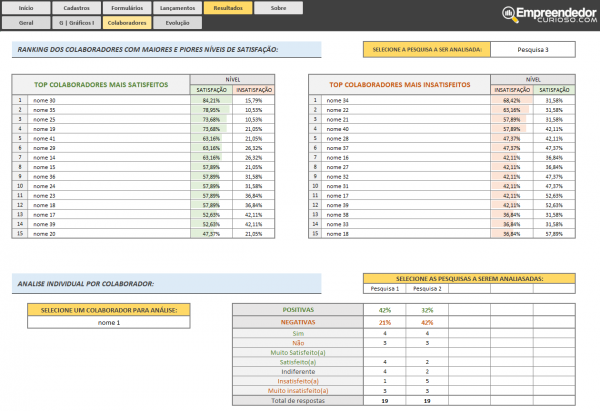
Task: Open the Início tab
Action: [25, 7]
